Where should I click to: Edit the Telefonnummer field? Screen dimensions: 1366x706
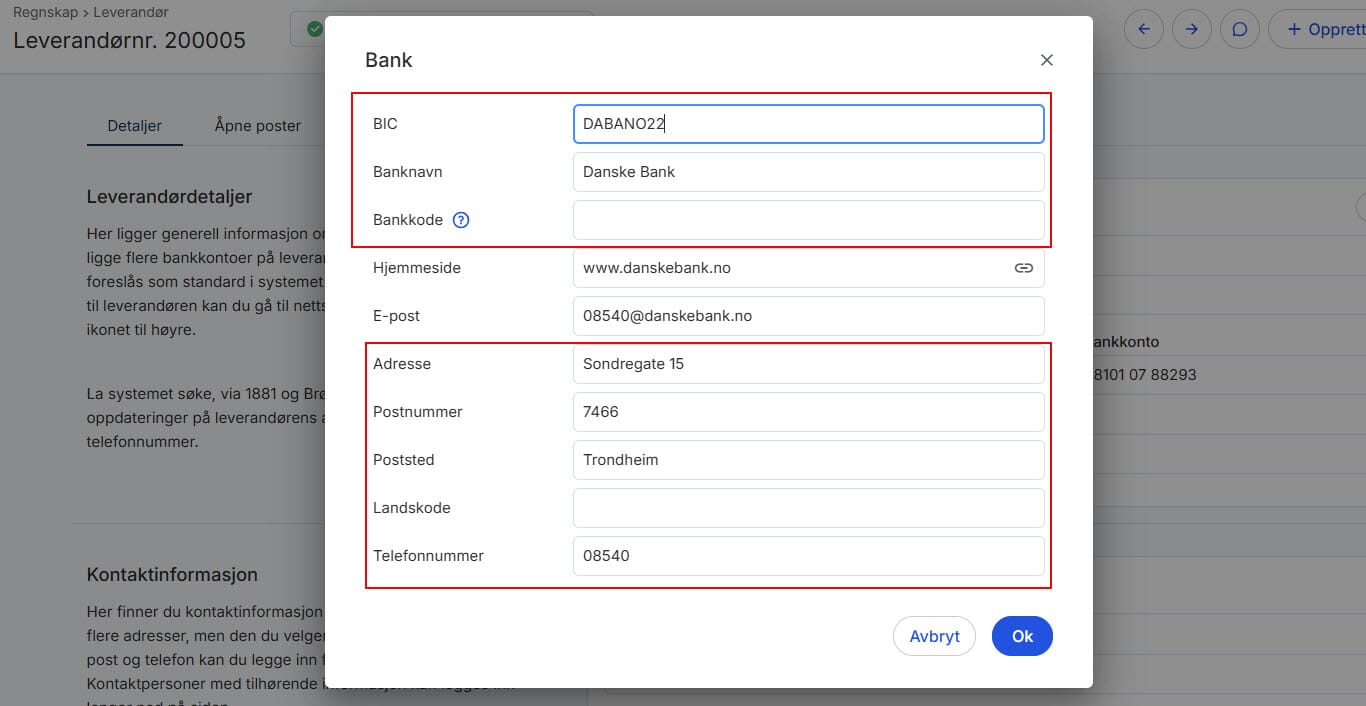[x=808, y=556]
